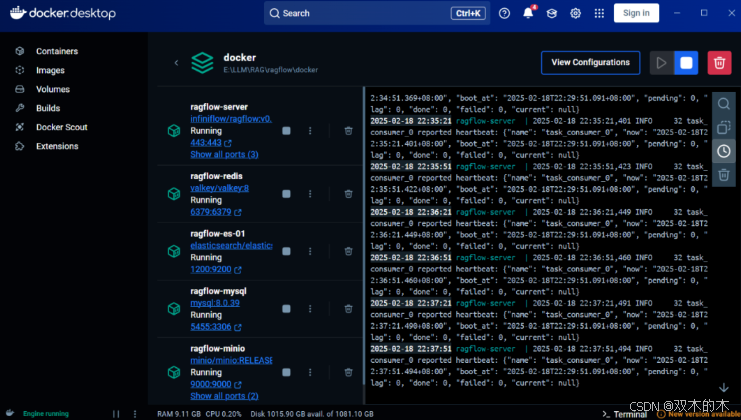The height and width of the screenshot is (420, 741).
Task: Stop the docker compose stack
Action: point(686,62)
